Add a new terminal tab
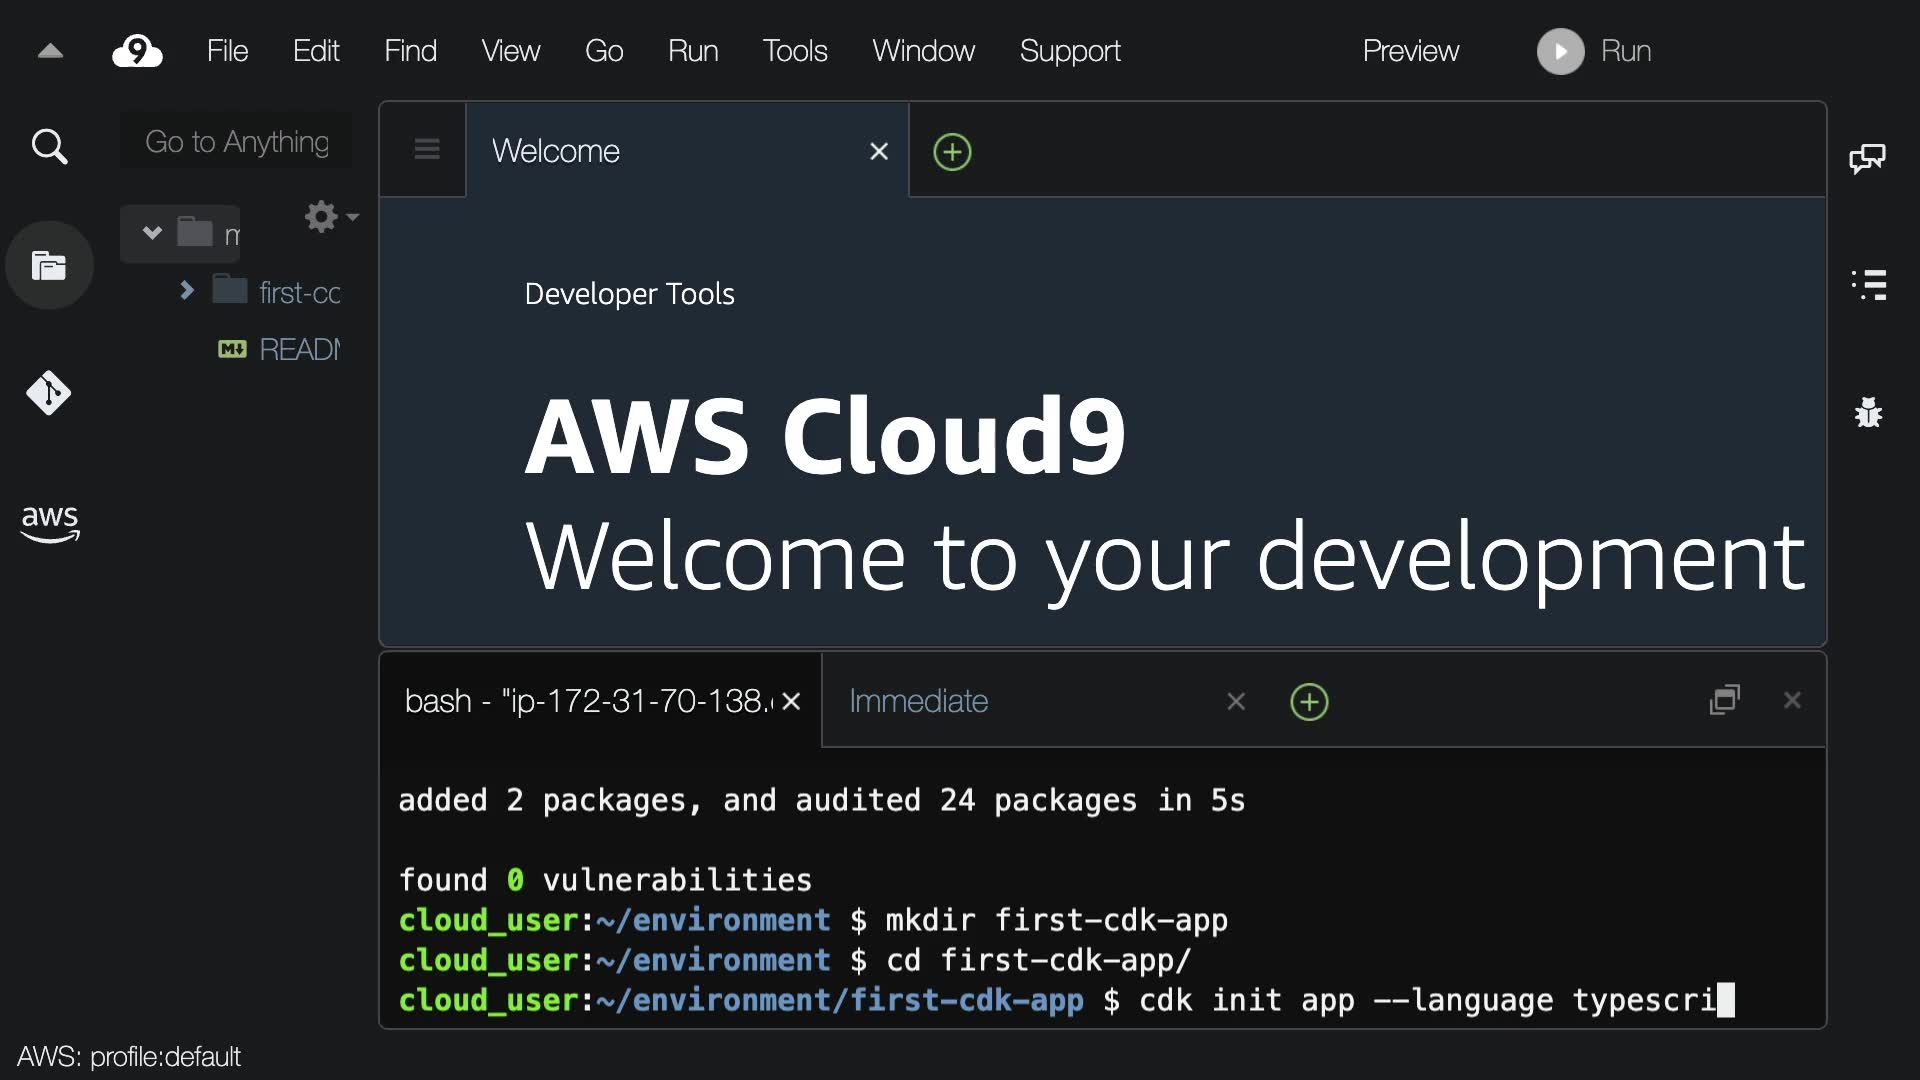The width and height of the screenshot is (1920, 1080). pyautogui.click(x=1309, y=702)
